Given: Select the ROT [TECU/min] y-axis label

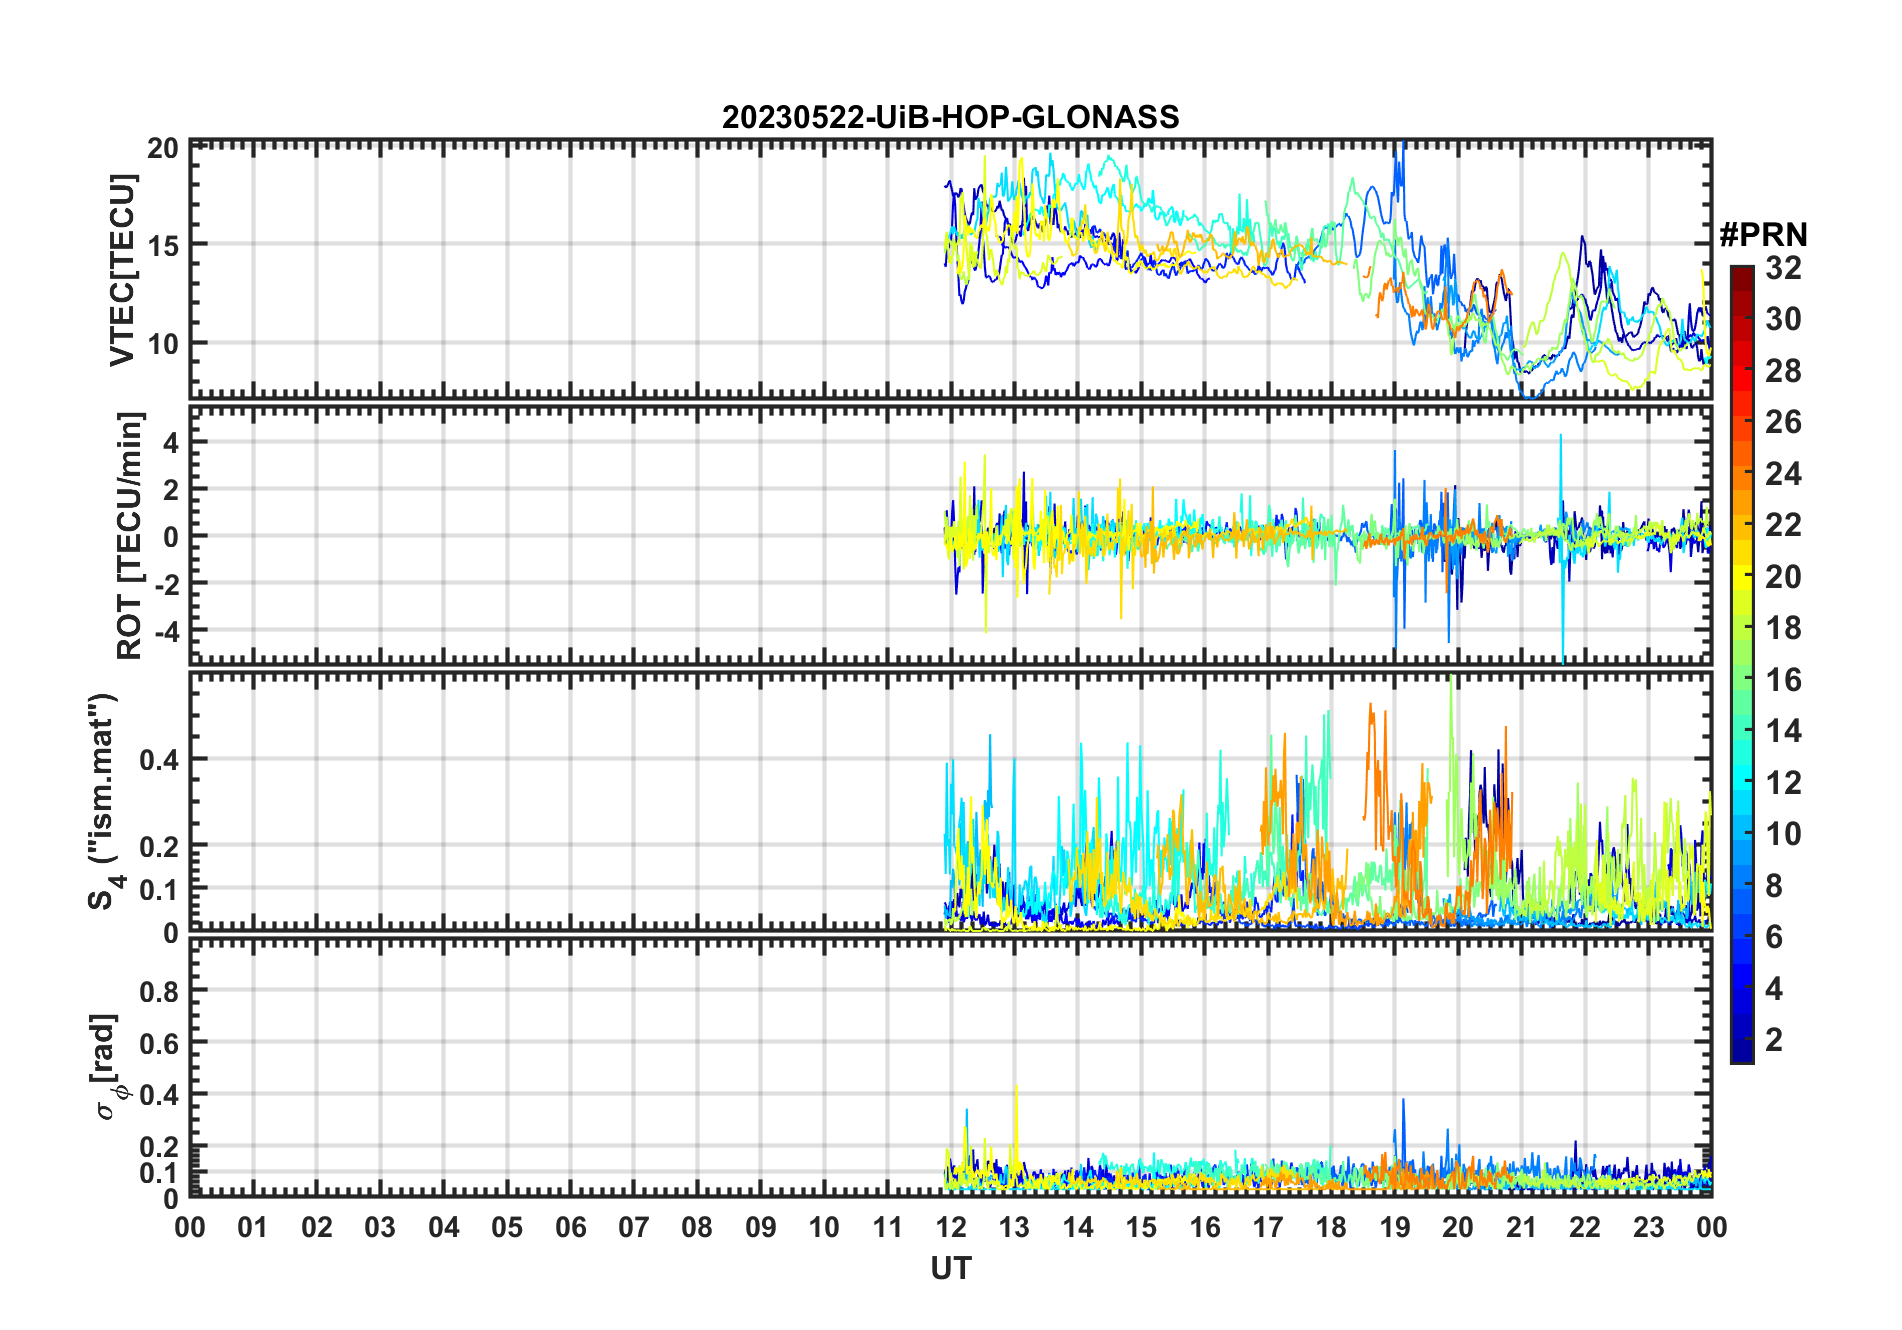Looking at the screenshot, I should [x=130, y=535].
